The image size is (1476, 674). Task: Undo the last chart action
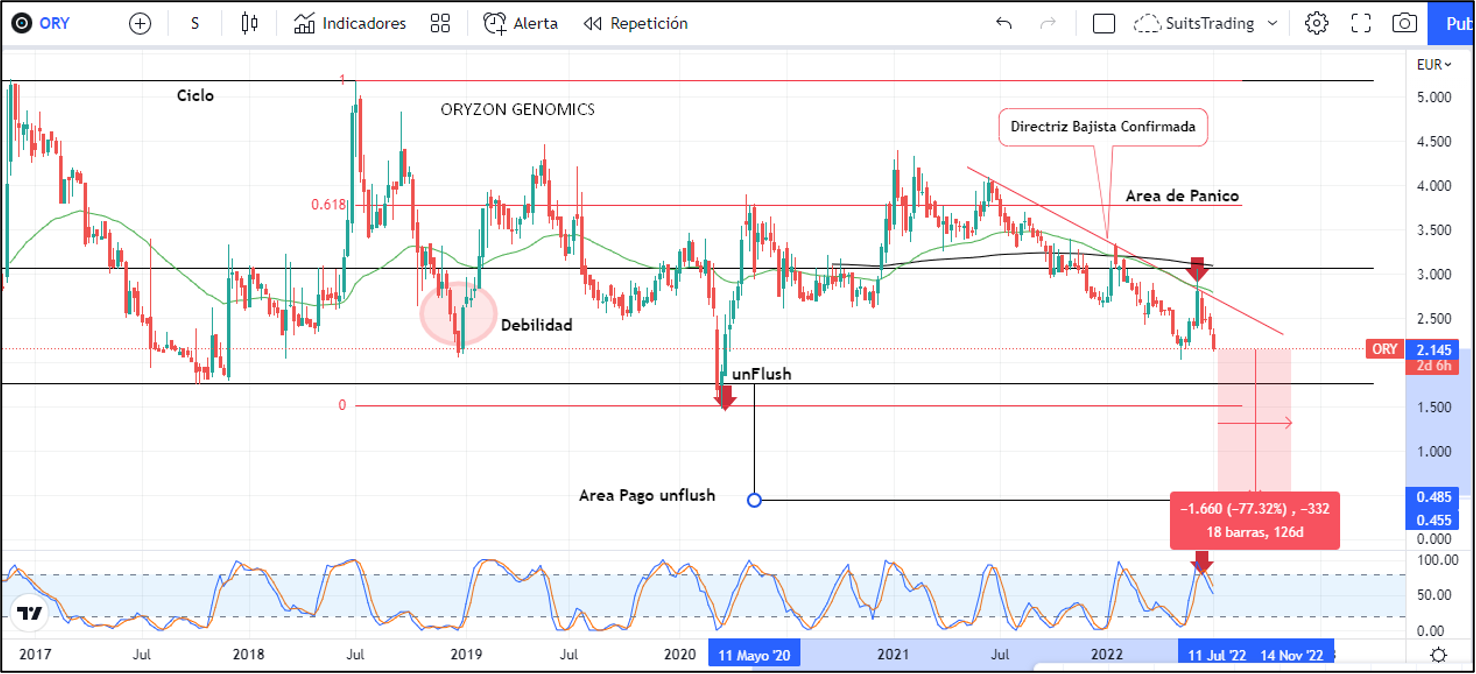coord(1004,23)
